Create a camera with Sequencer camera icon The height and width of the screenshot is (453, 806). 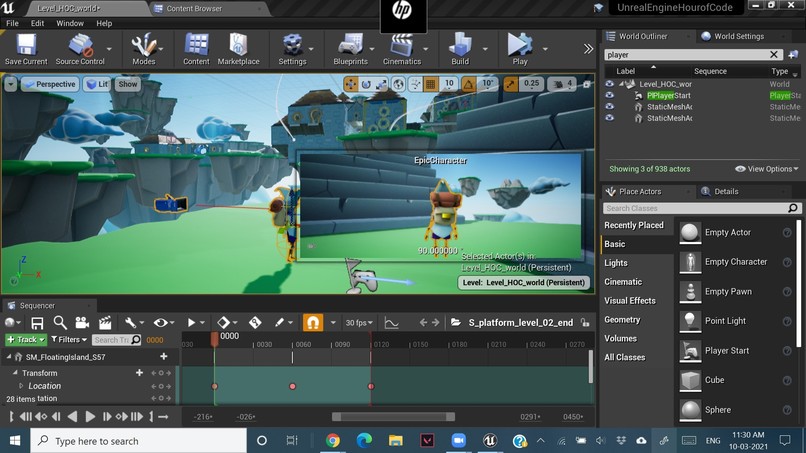[82, 323]
